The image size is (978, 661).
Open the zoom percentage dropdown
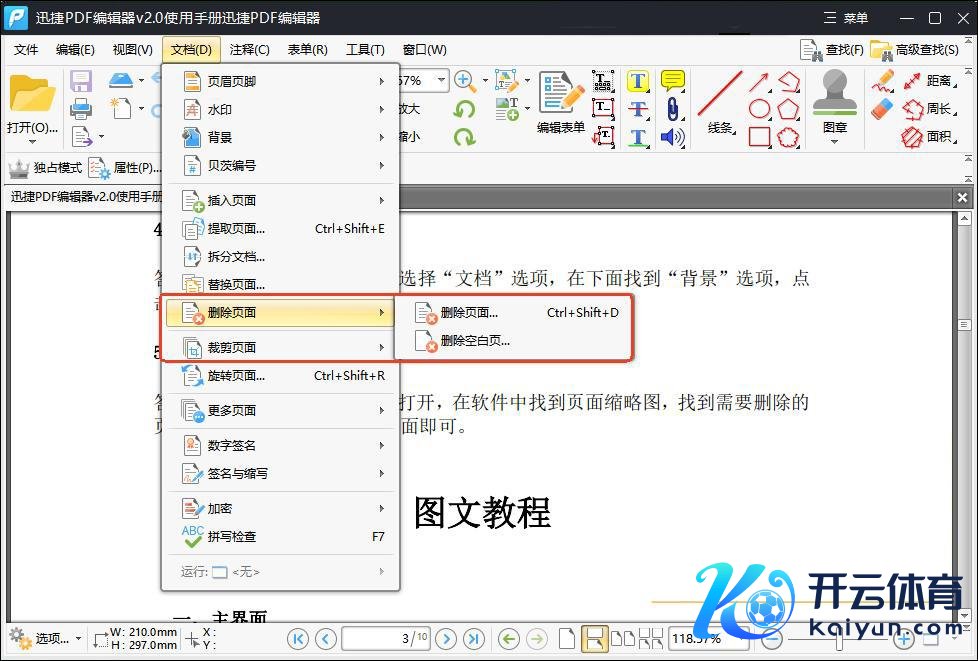(441, 81)
